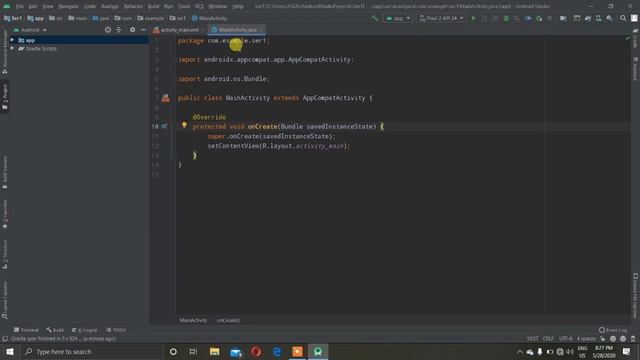Click the 4 spaces indent status entry
This screenshot has width=640, height=360.
586,339
